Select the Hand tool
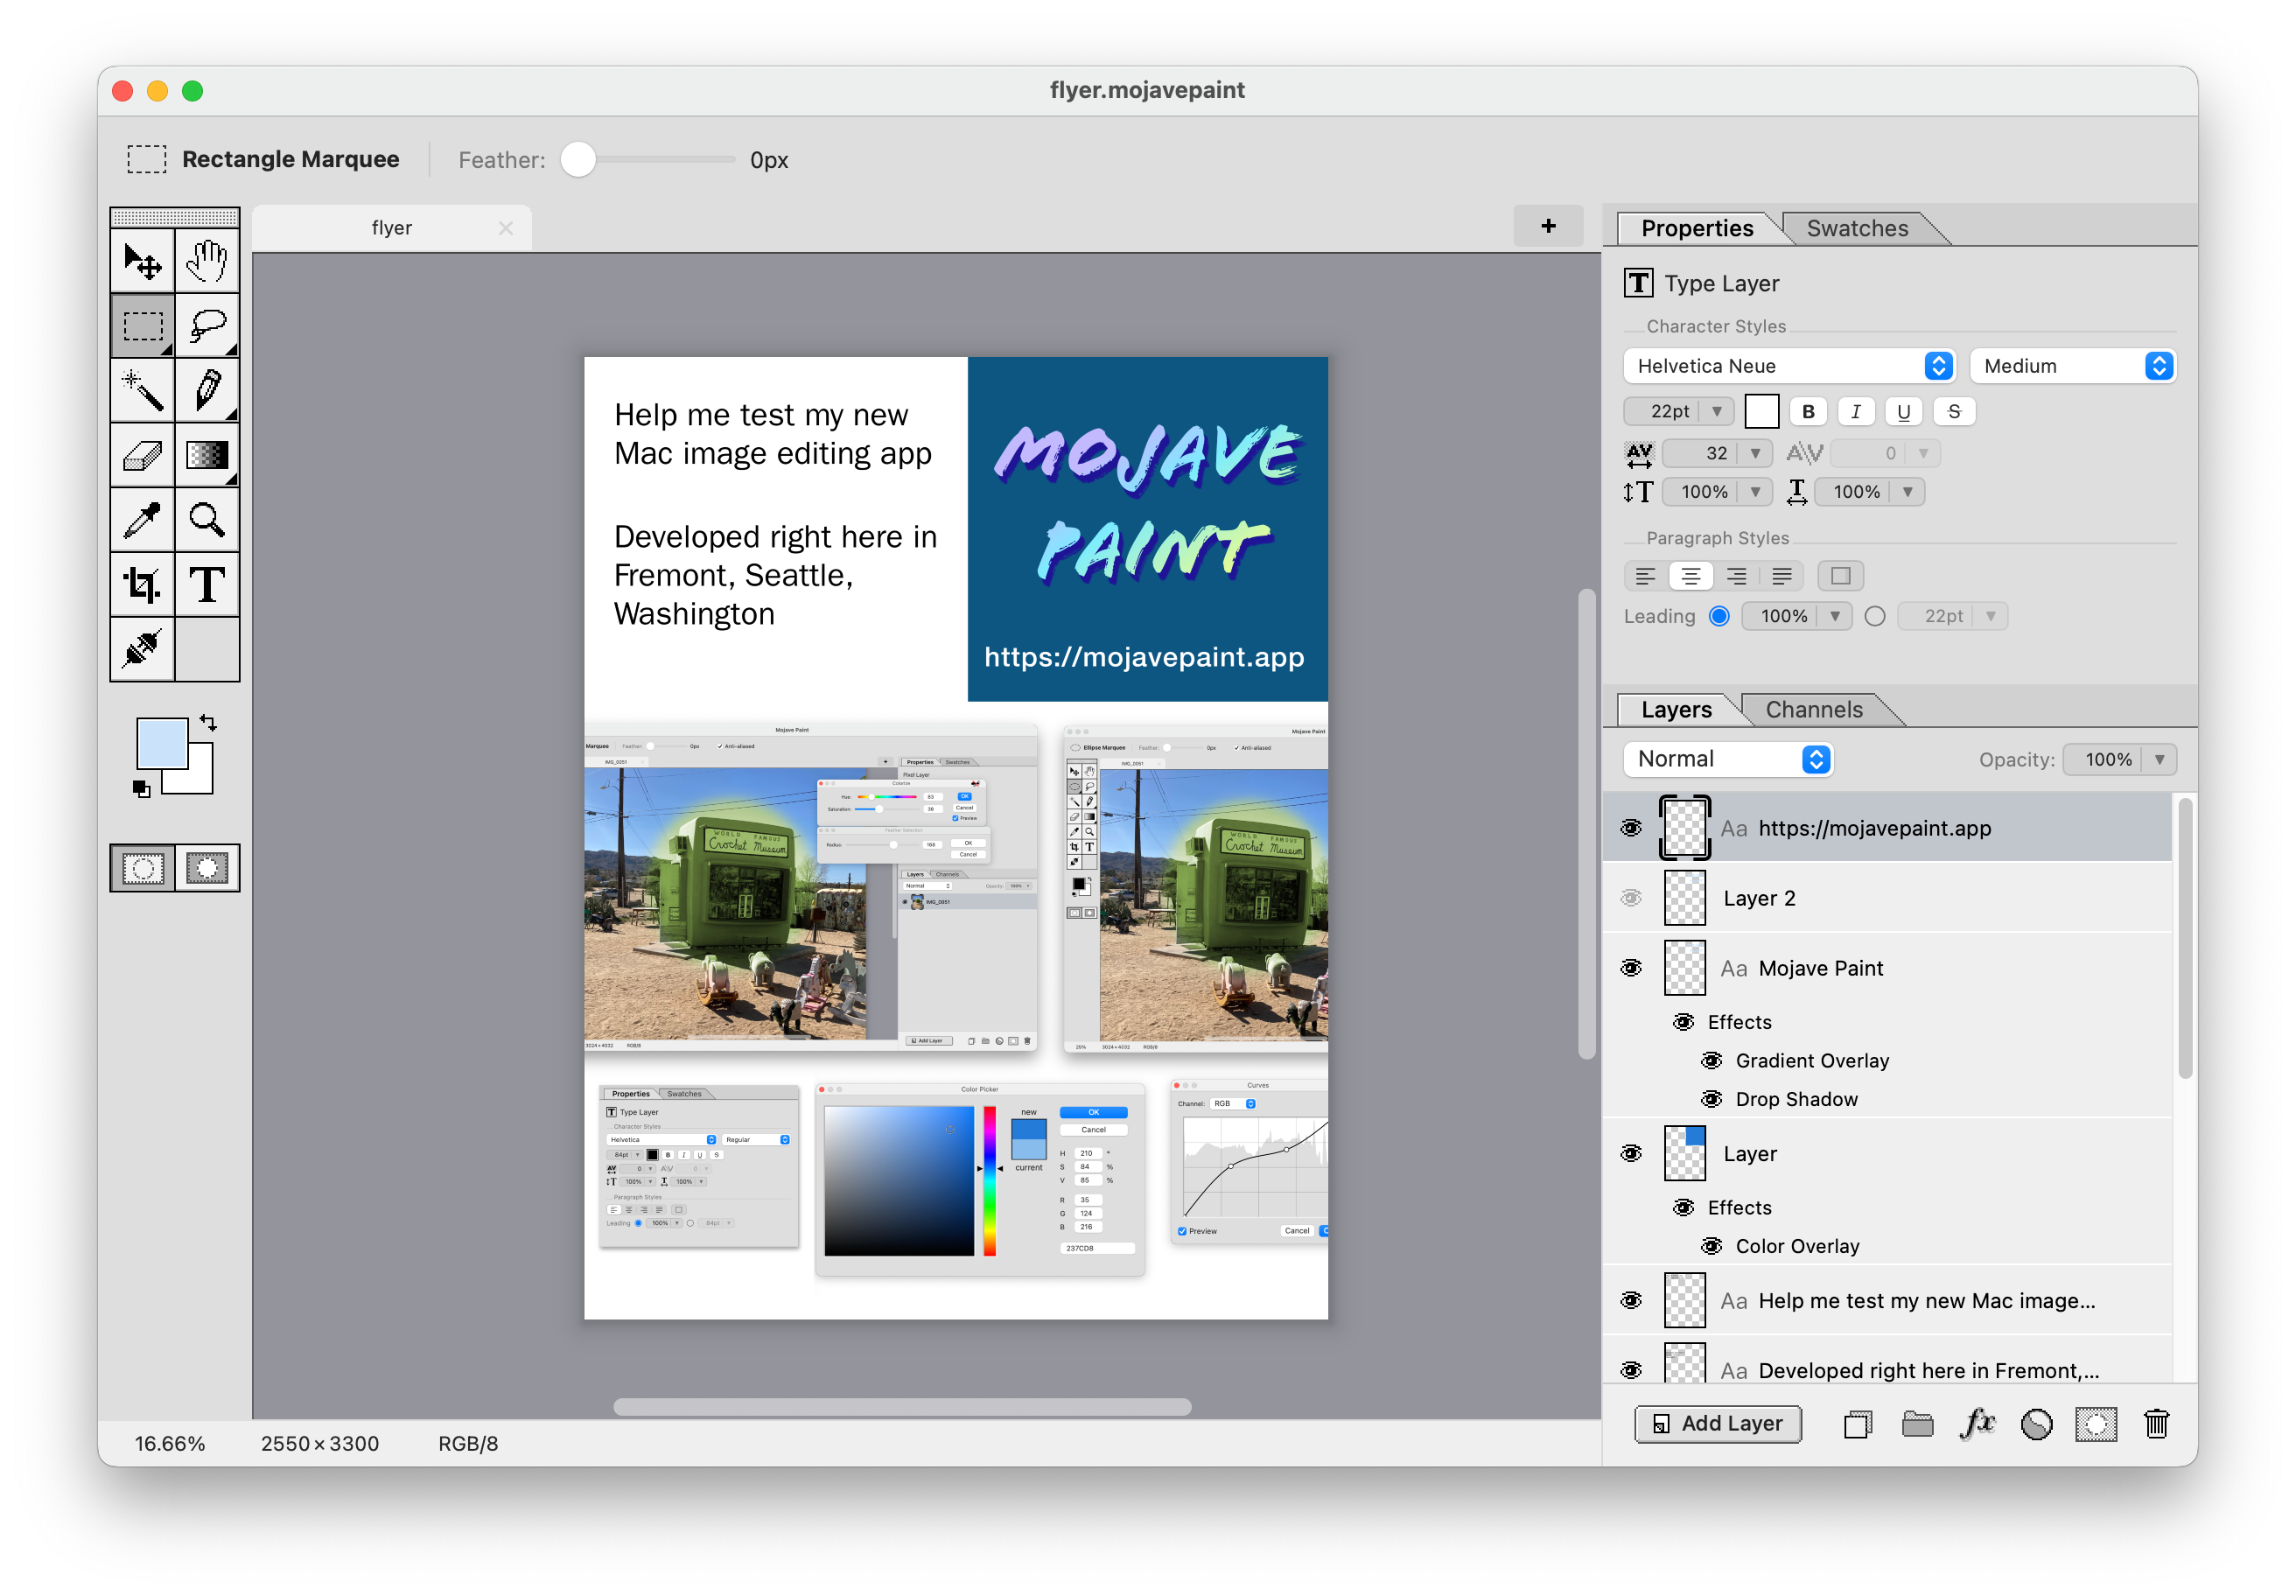This screenshot has height=1596, width=2296. click(207, 261)
